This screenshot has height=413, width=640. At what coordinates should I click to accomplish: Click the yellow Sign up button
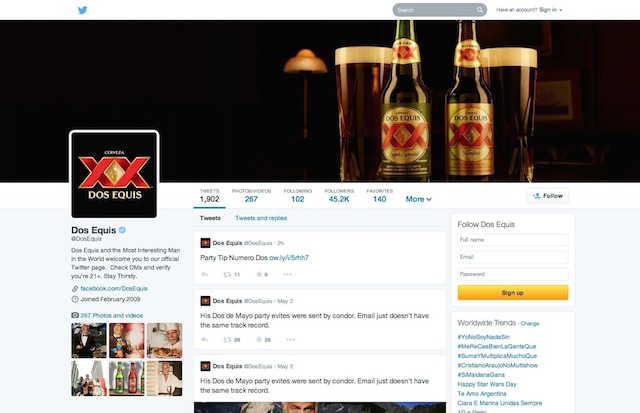pyautogui.click(x=512, y=293)
